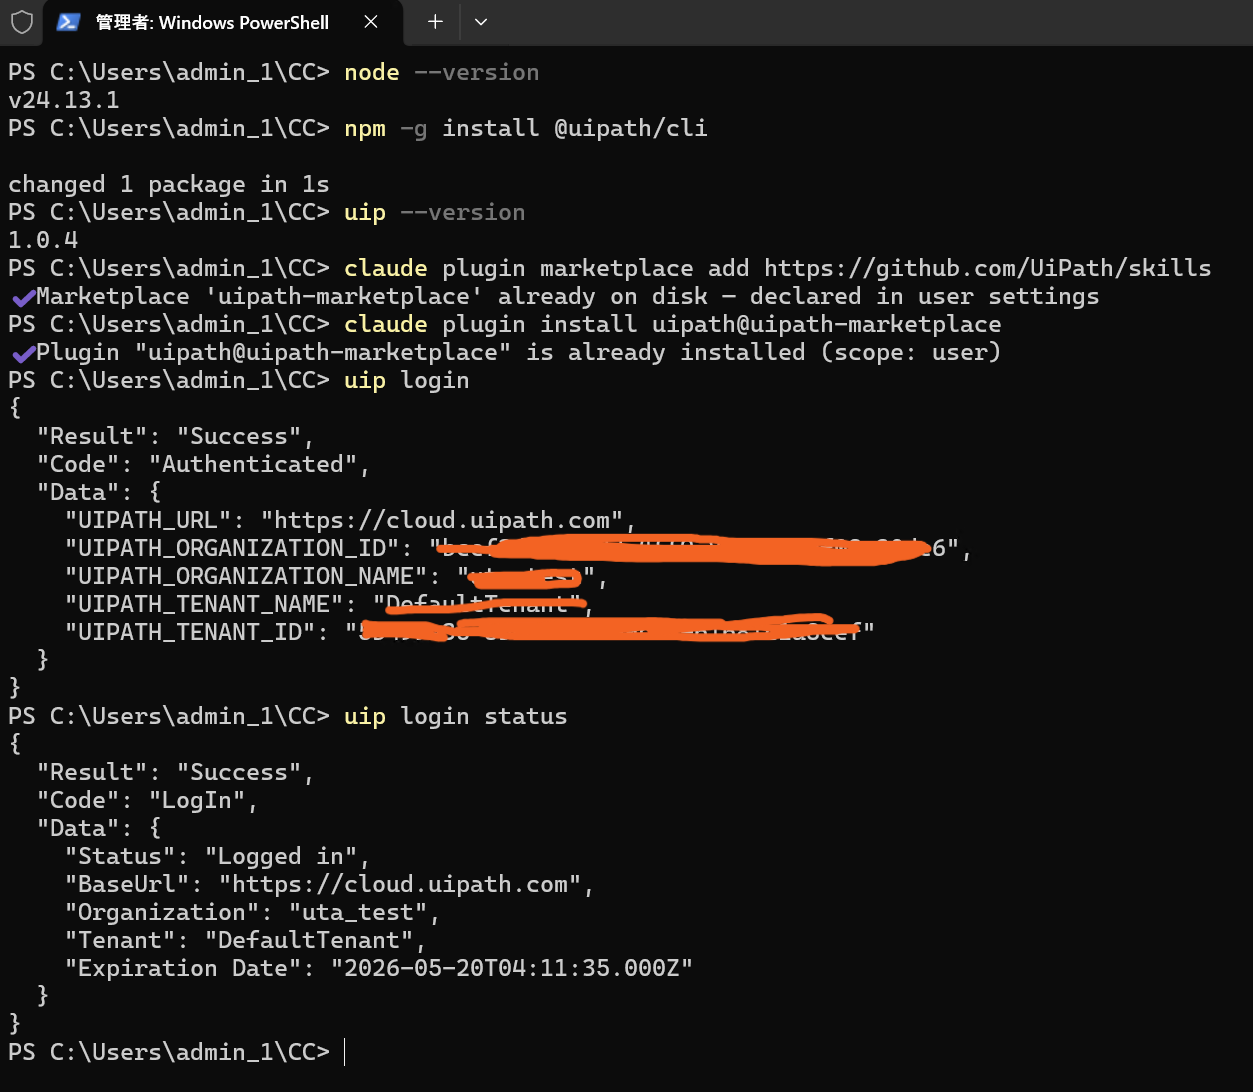Screen dimensions: 1253x1092
Task: Click the "UIPATH_ORGANIZATION_ID" key
Action: tap(239, 548)
